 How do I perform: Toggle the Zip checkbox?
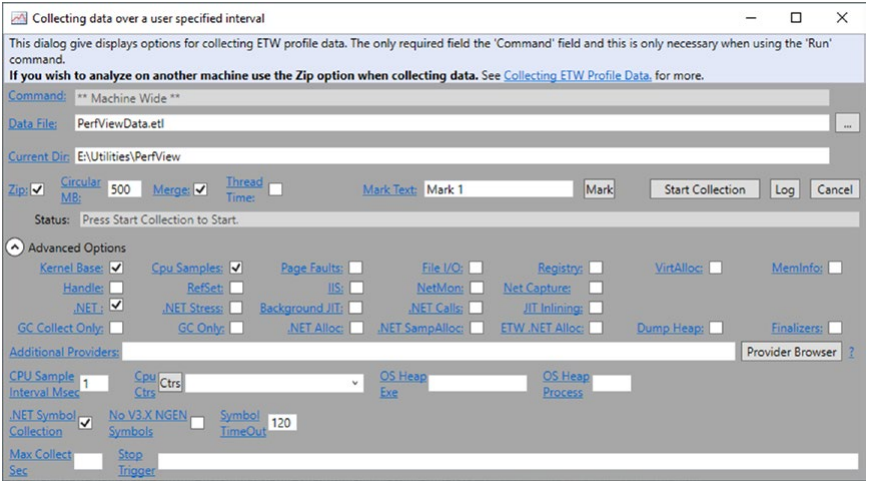pos(37,190)
